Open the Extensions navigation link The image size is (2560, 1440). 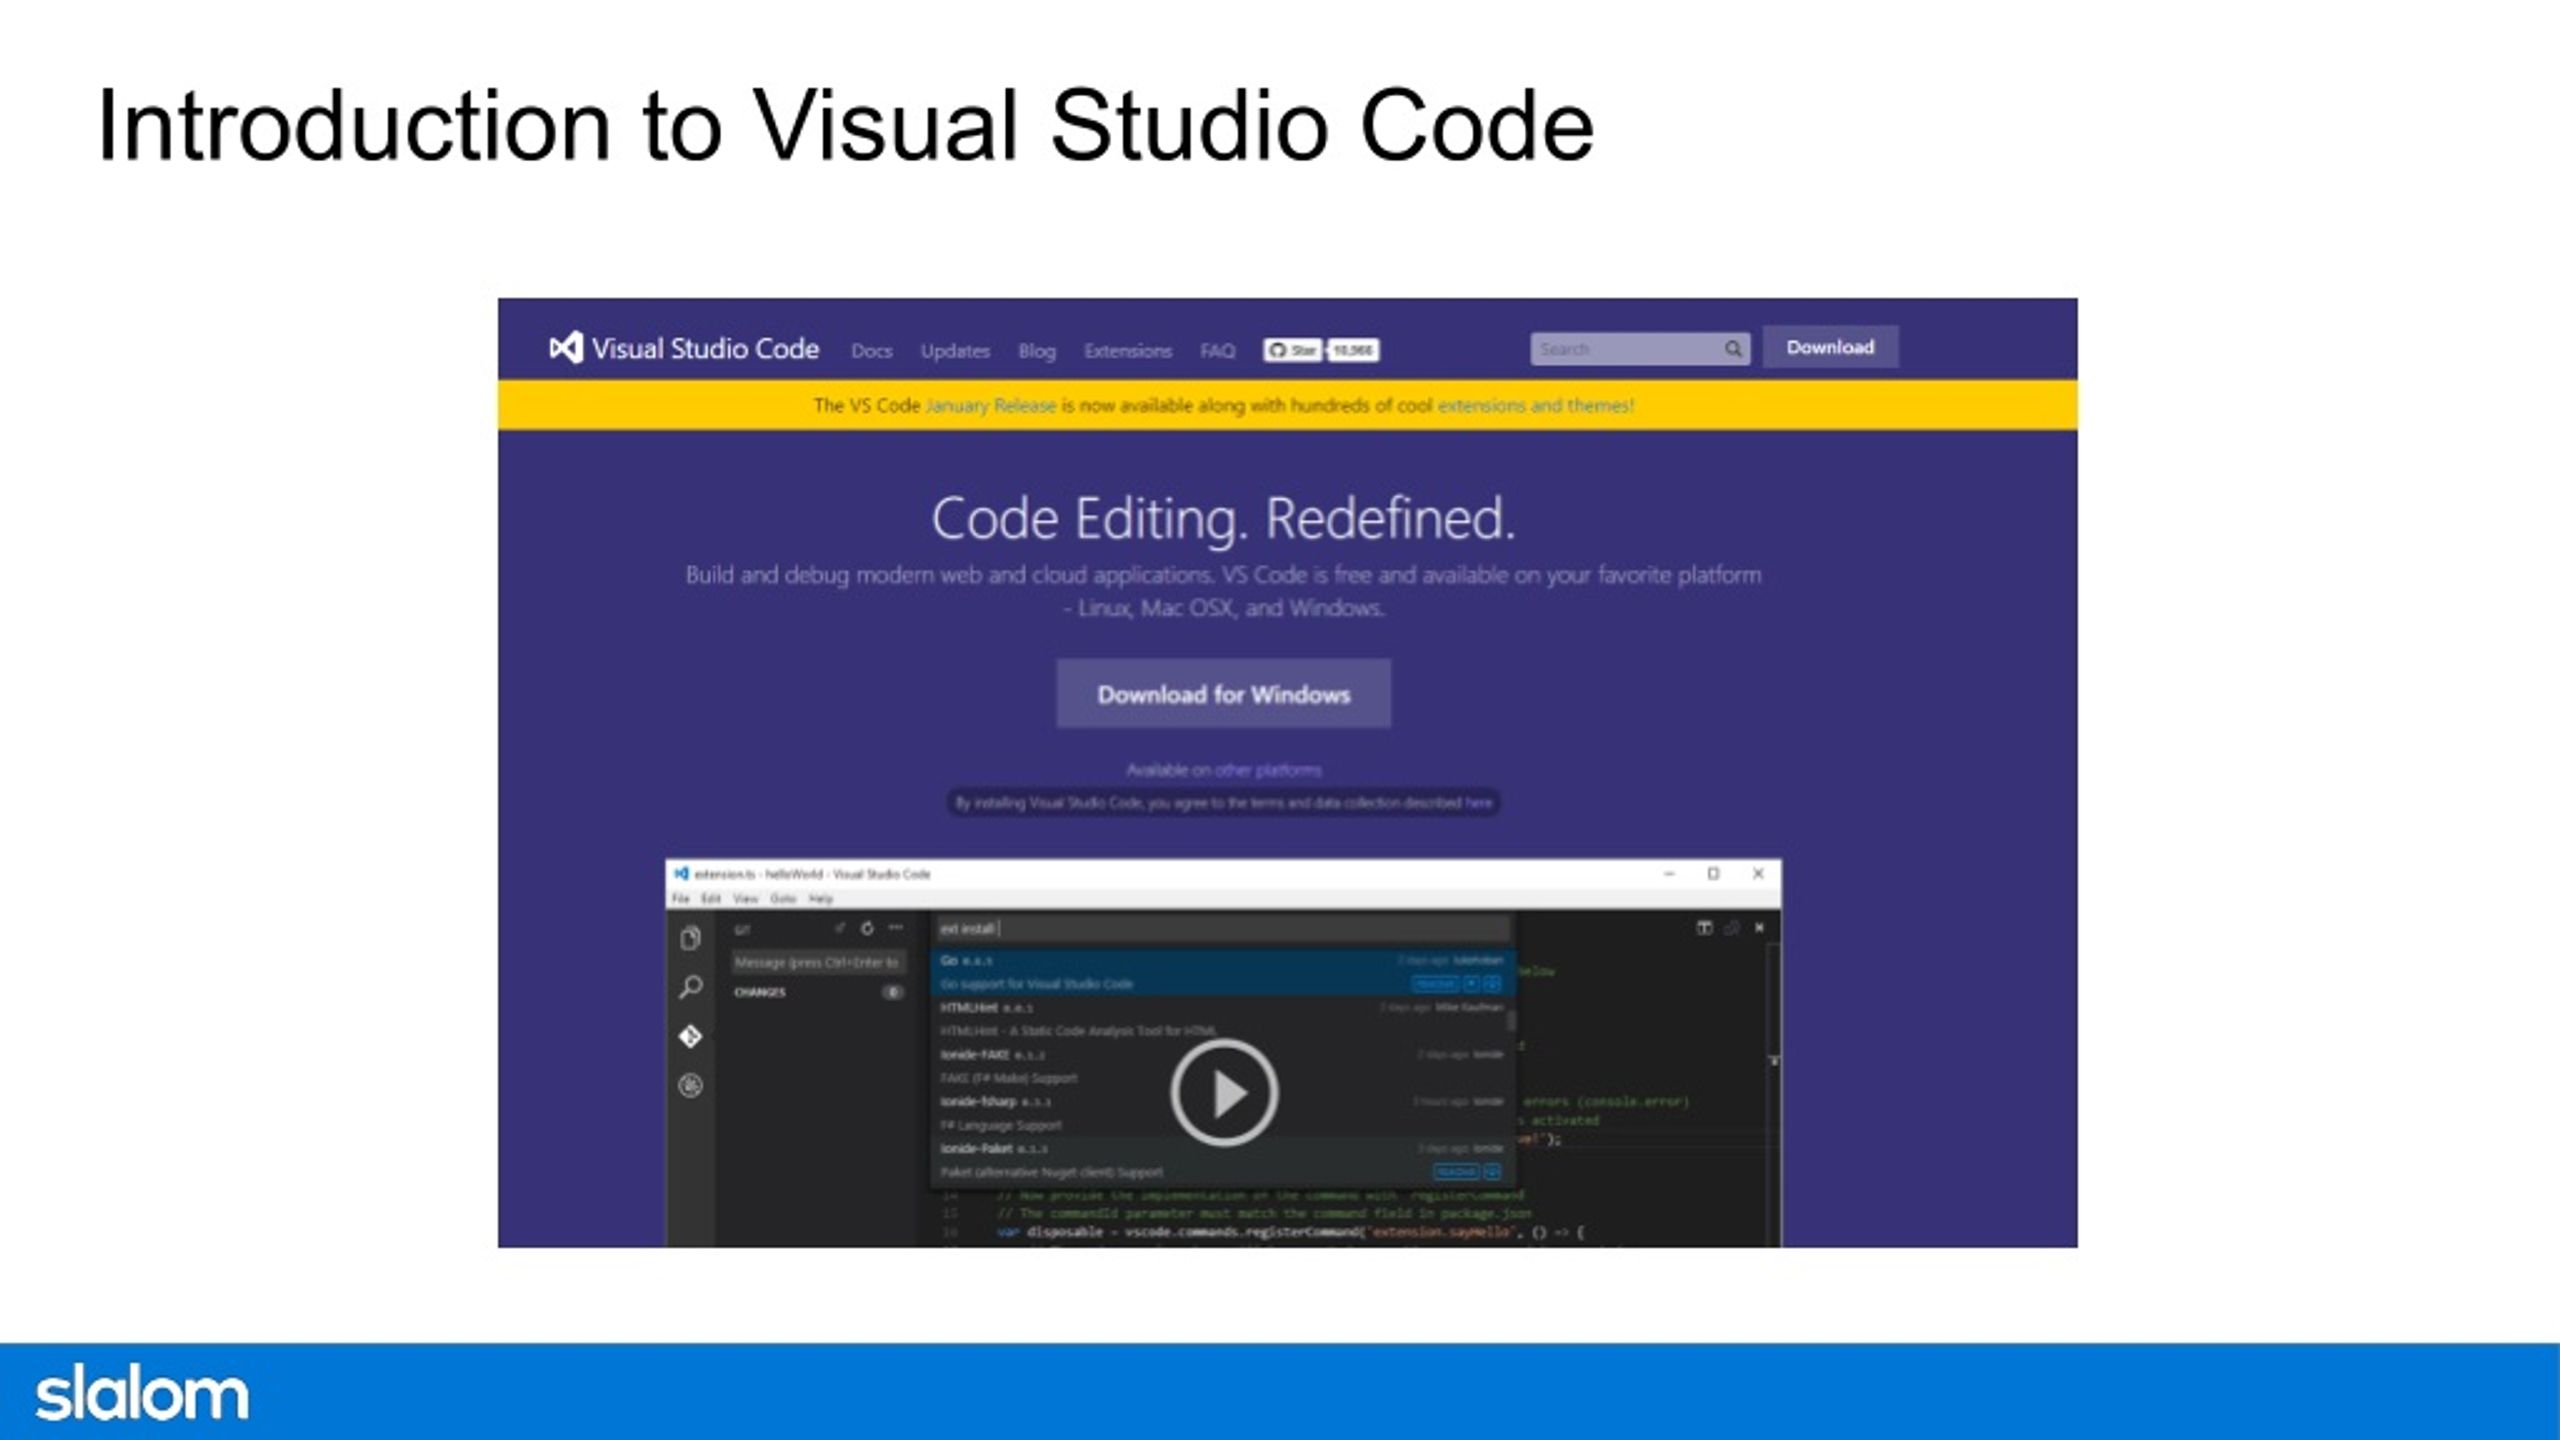pyautogui.click(x=1127, y=351)
